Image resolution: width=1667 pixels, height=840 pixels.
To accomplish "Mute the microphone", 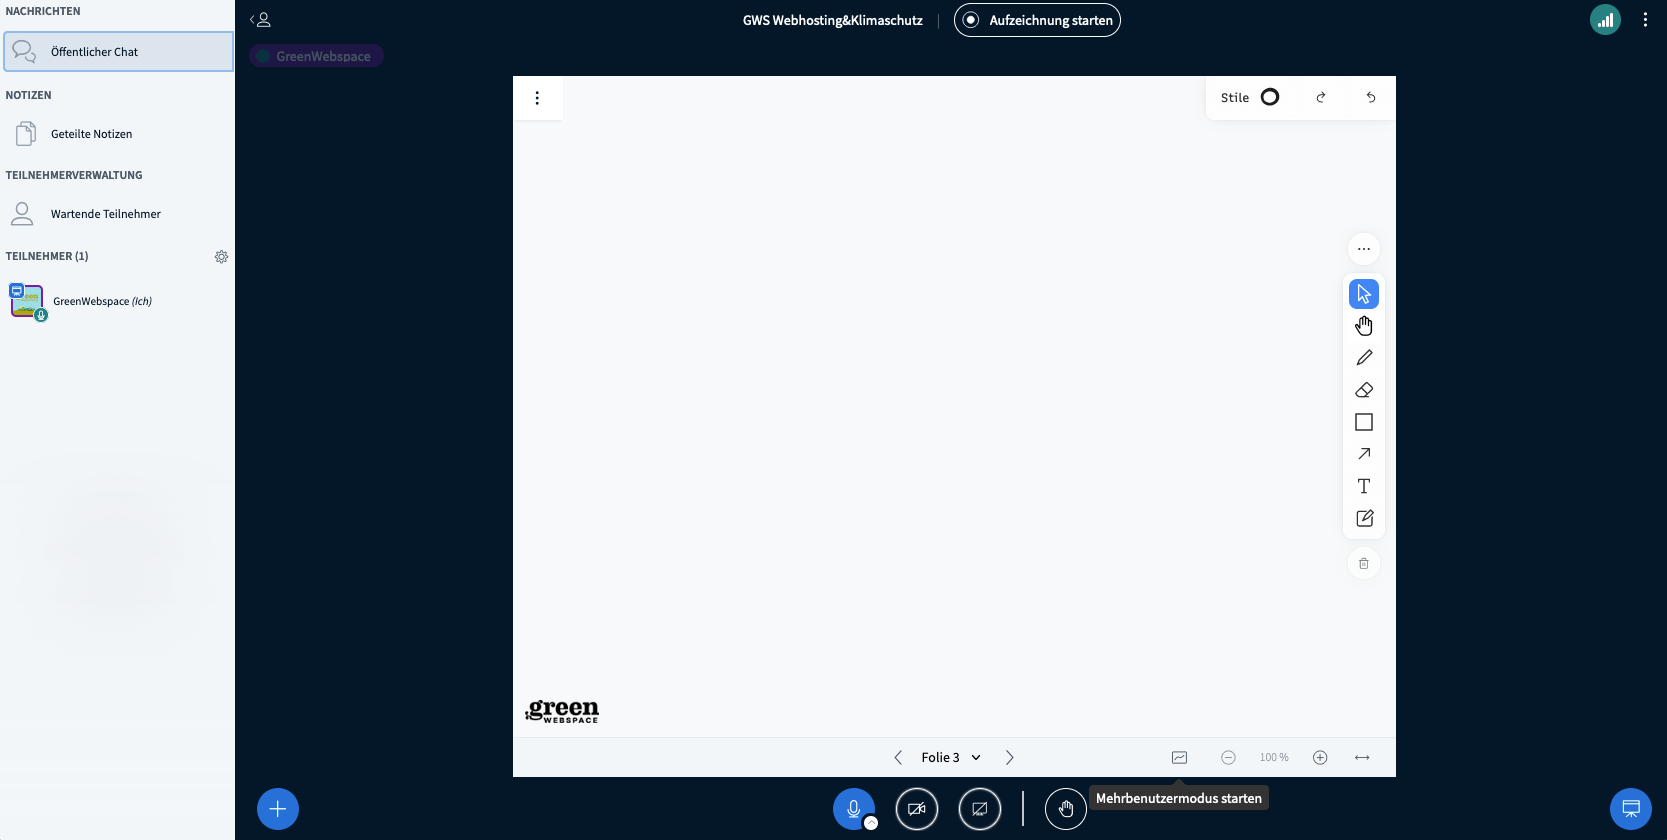I will click(853, 809).
